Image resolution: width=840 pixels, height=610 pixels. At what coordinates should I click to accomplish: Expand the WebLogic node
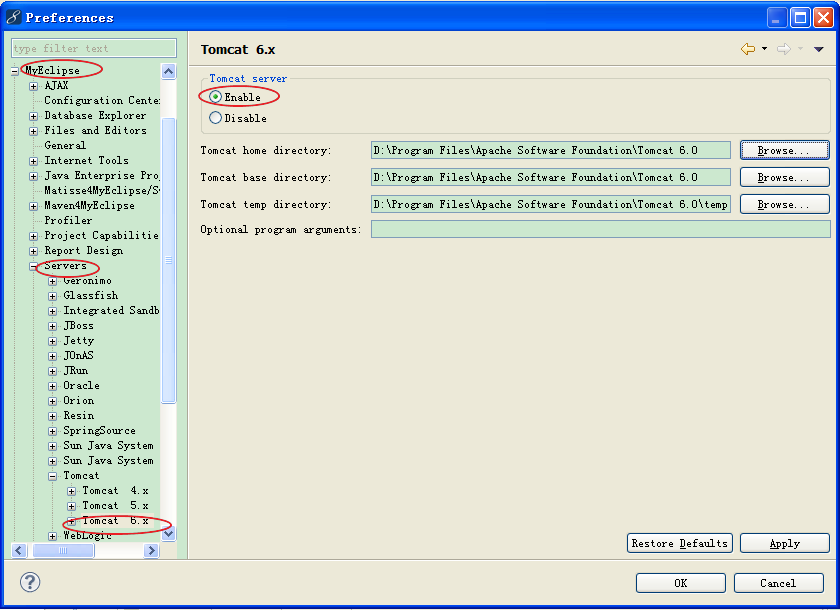pyautogui.click(x=52, y=536)
